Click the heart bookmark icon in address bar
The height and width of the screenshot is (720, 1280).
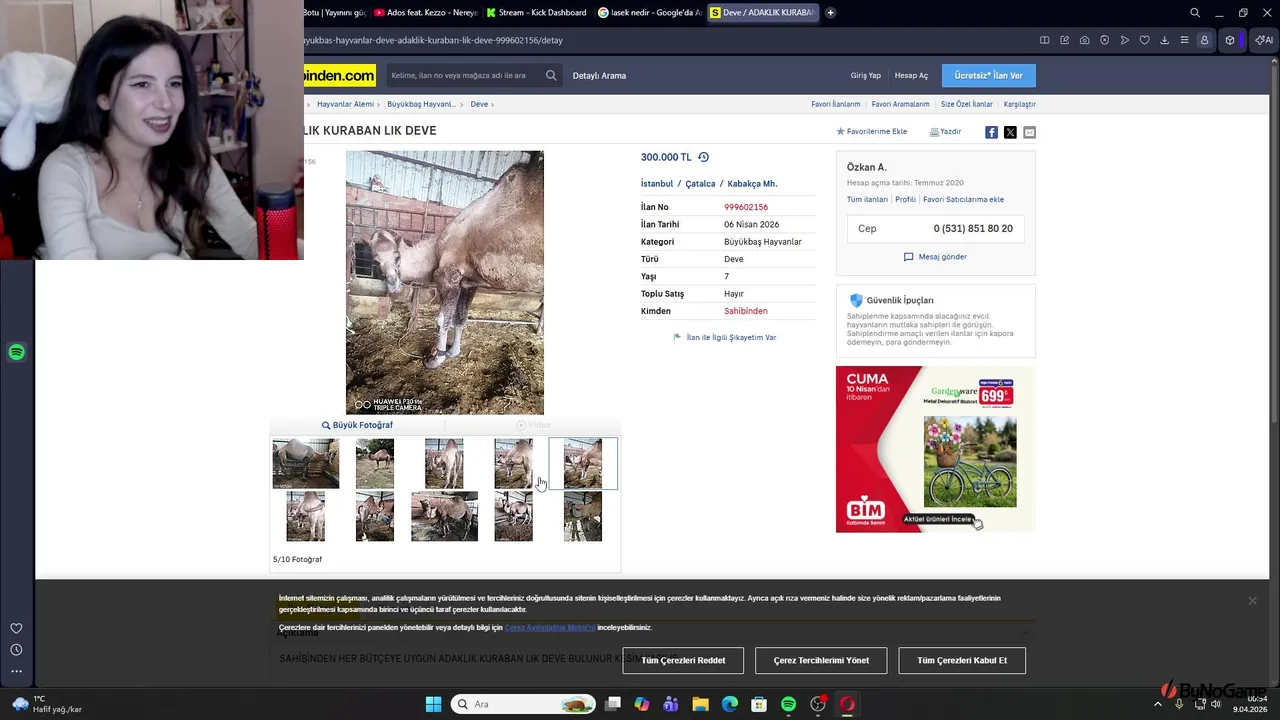pos(1144,40)
